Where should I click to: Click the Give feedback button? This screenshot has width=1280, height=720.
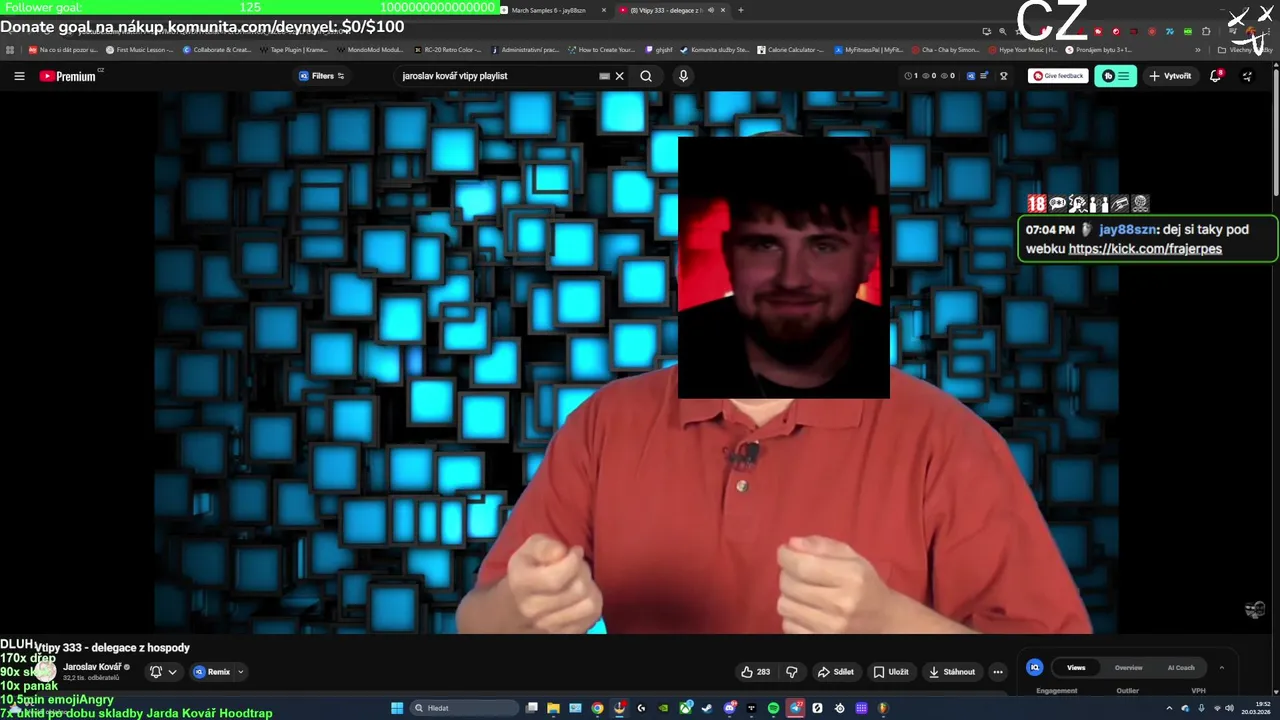(1058, 76)
